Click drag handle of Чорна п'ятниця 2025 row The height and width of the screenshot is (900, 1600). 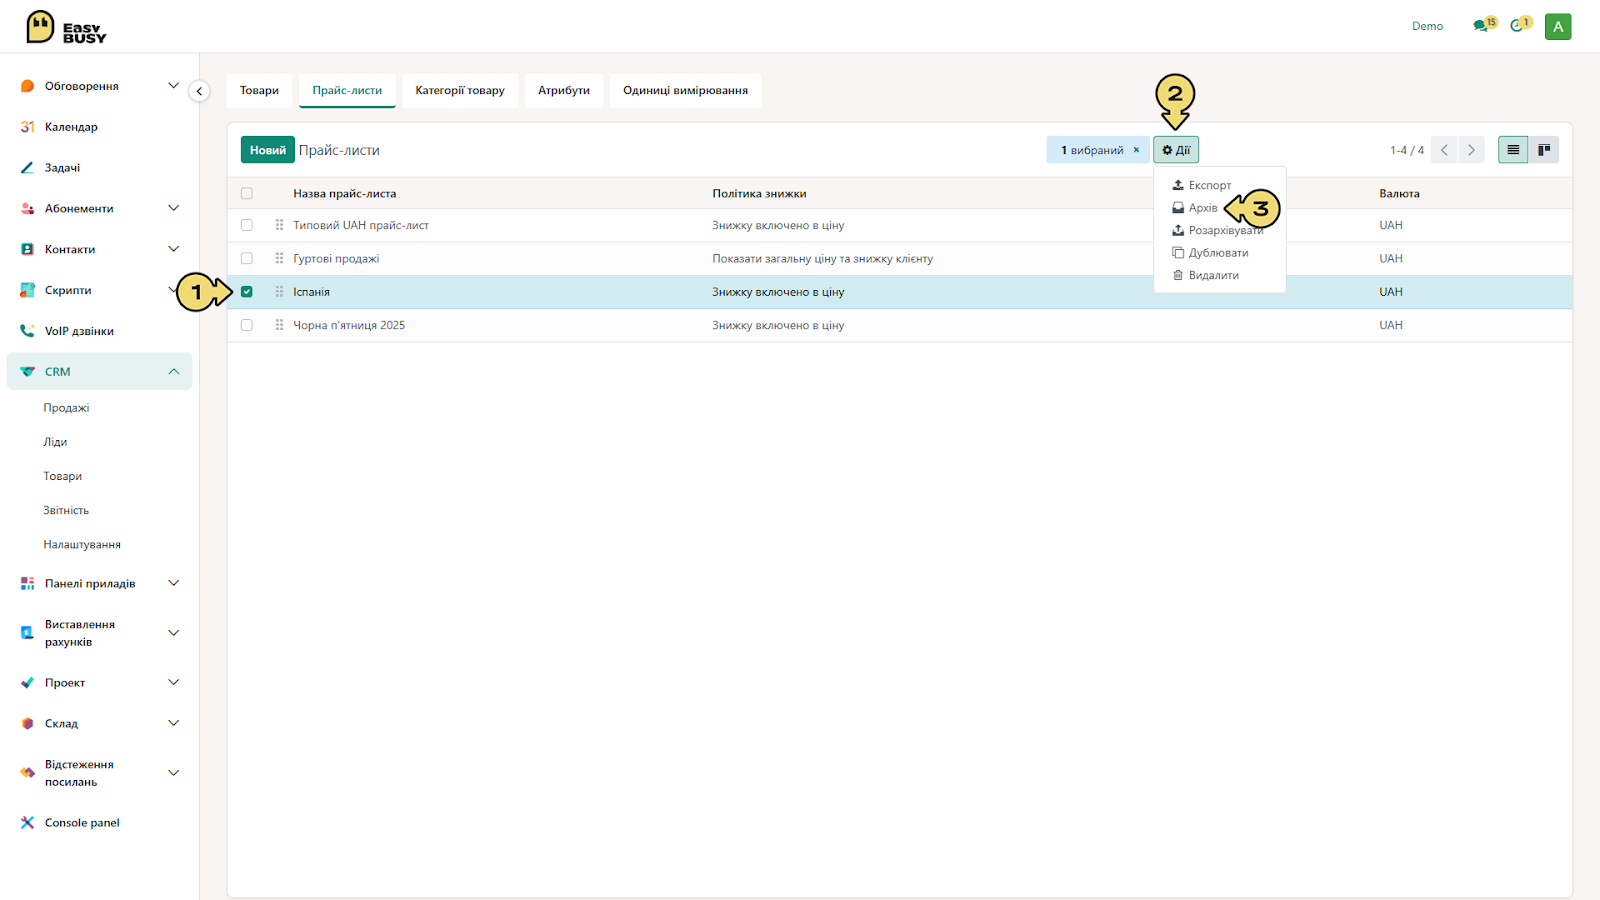click(x=279, y=325)
